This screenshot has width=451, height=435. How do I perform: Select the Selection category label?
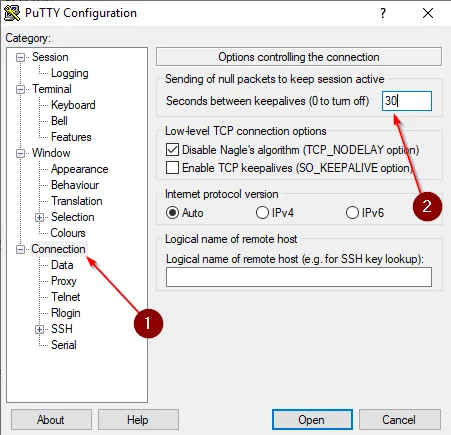(x=73, y=217)
